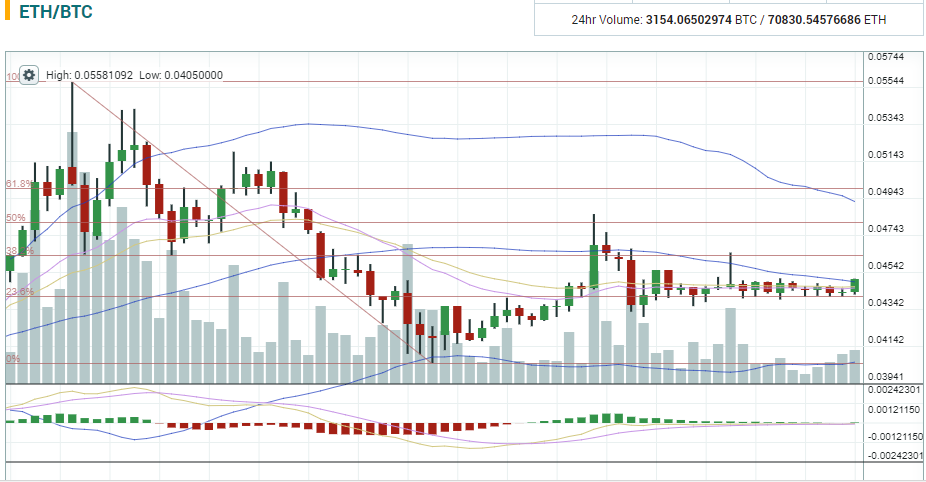926x482 pixels.
Task: Click the 0.05343 price axis label
Action: tap(885, 118)
